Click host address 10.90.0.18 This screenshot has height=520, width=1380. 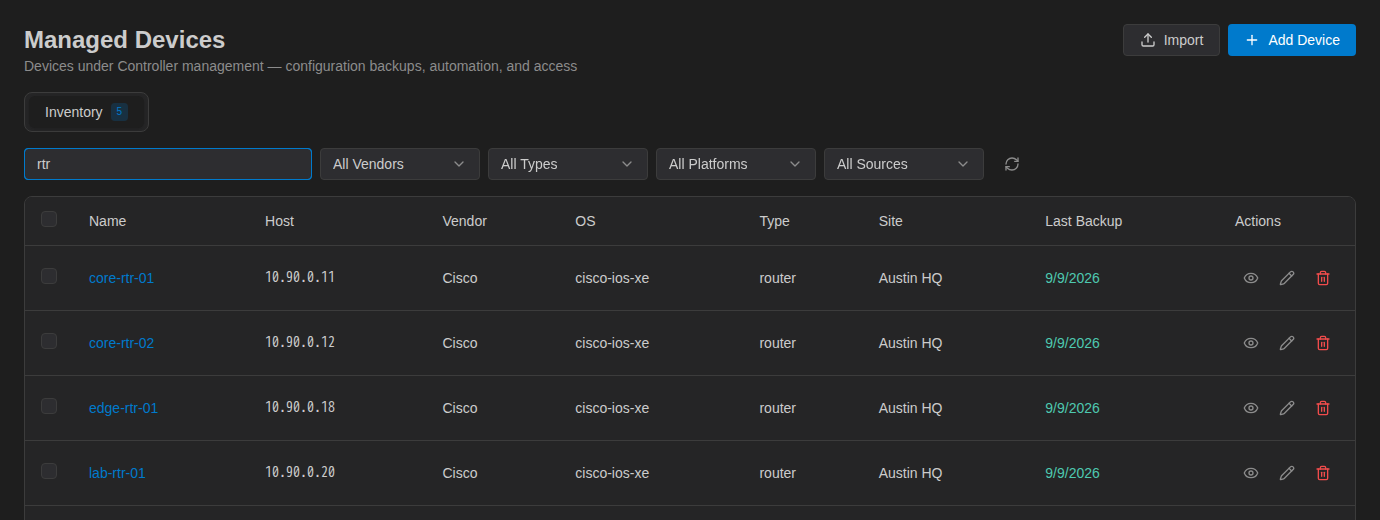click(x=300, y=408)
